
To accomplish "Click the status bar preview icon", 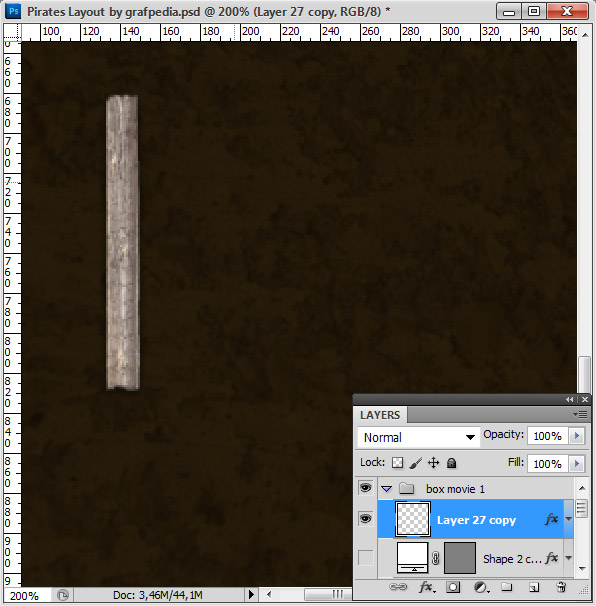I will point(63,594).
